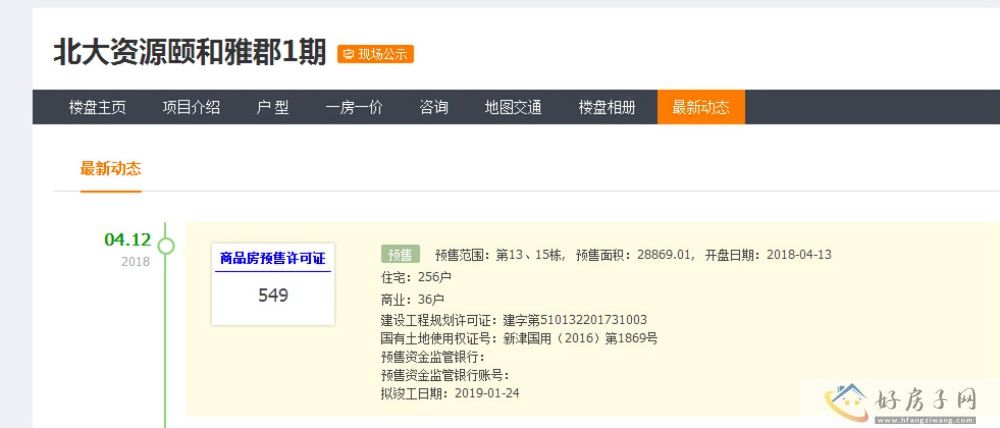Viewport: 1000px width, 428px height.
Task: Click the 04.12 timeline date
Action: [127, 240]
